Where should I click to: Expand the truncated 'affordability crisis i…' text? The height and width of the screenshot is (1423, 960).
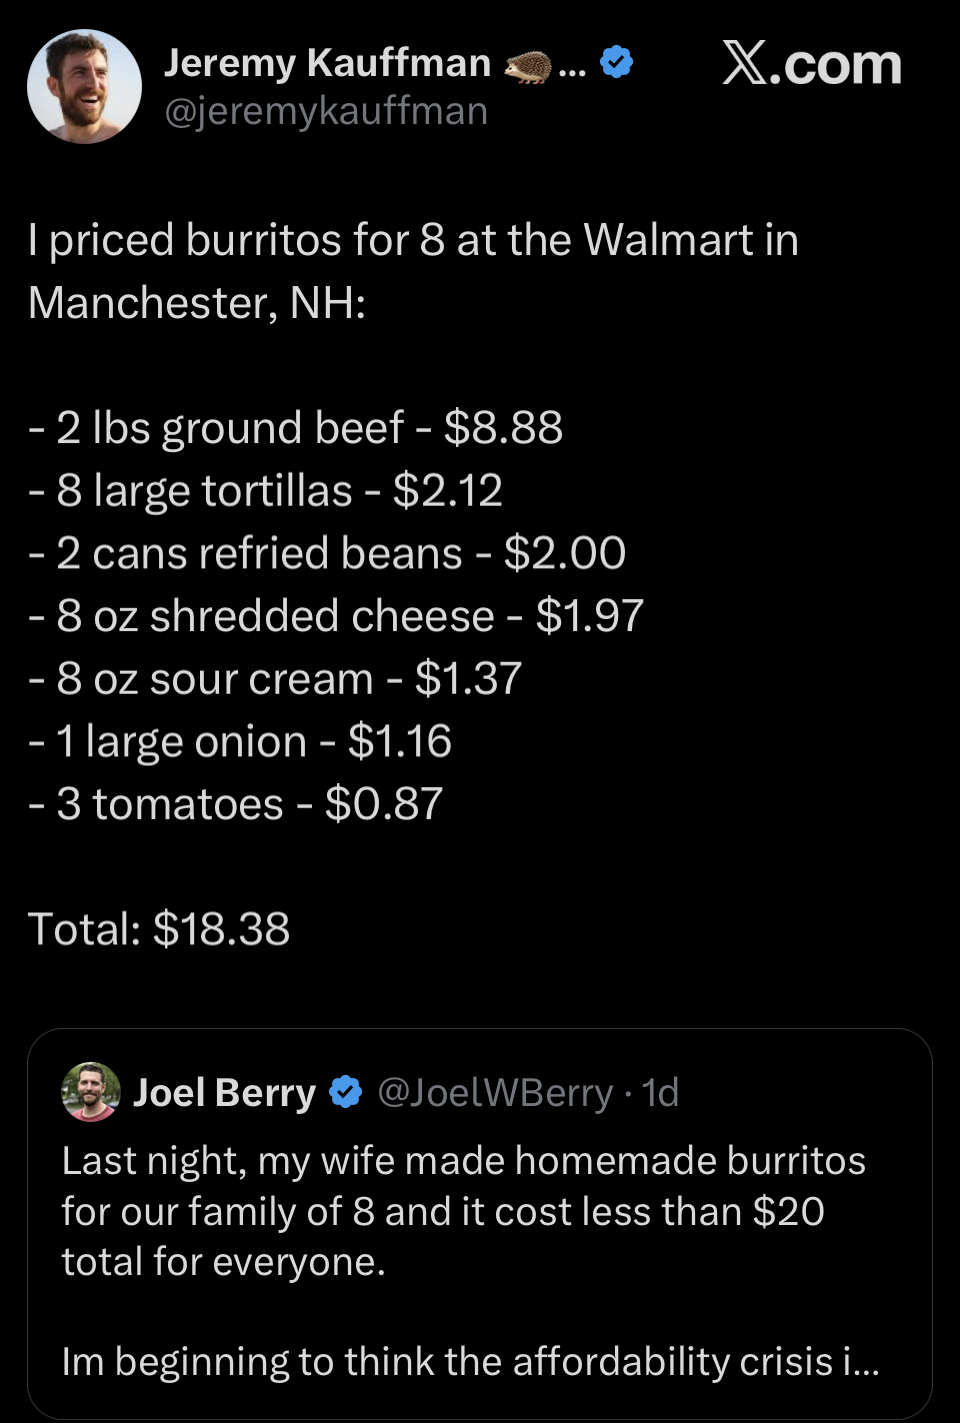(471, 1362)
